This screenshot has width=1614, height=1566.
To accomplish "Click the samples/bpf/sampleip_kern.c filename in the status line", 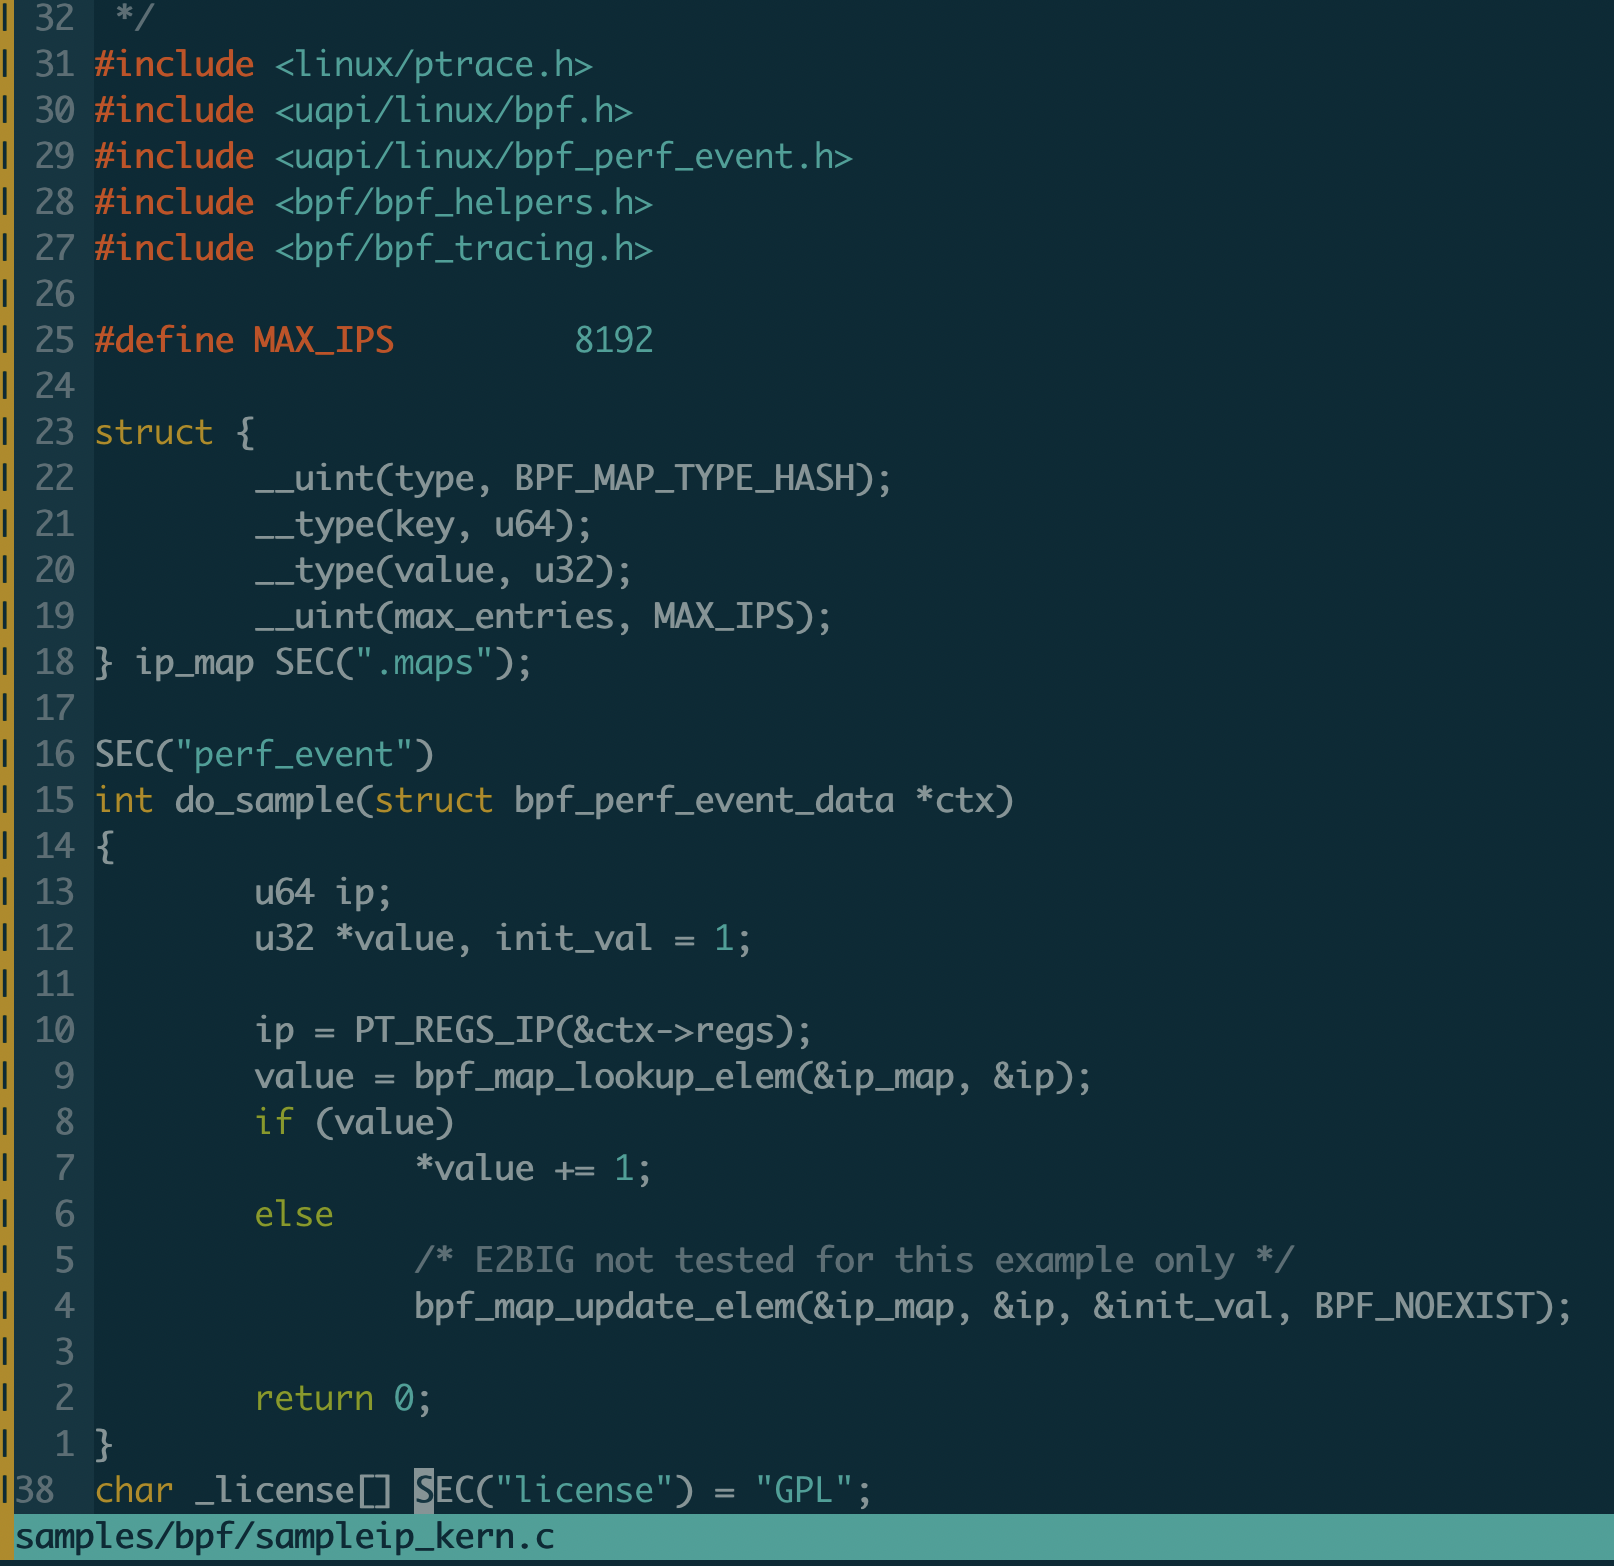I will 285,1537.
